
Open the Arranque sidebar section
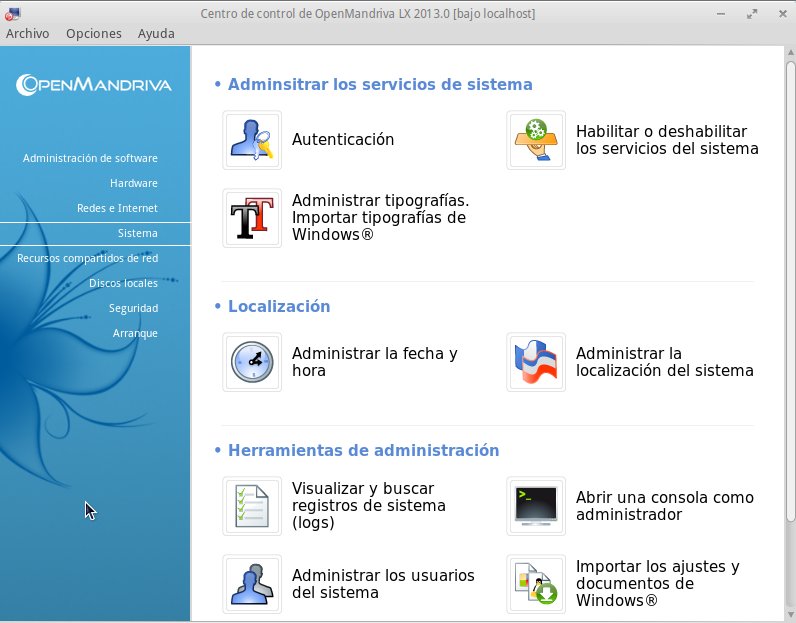pos(135,333)
